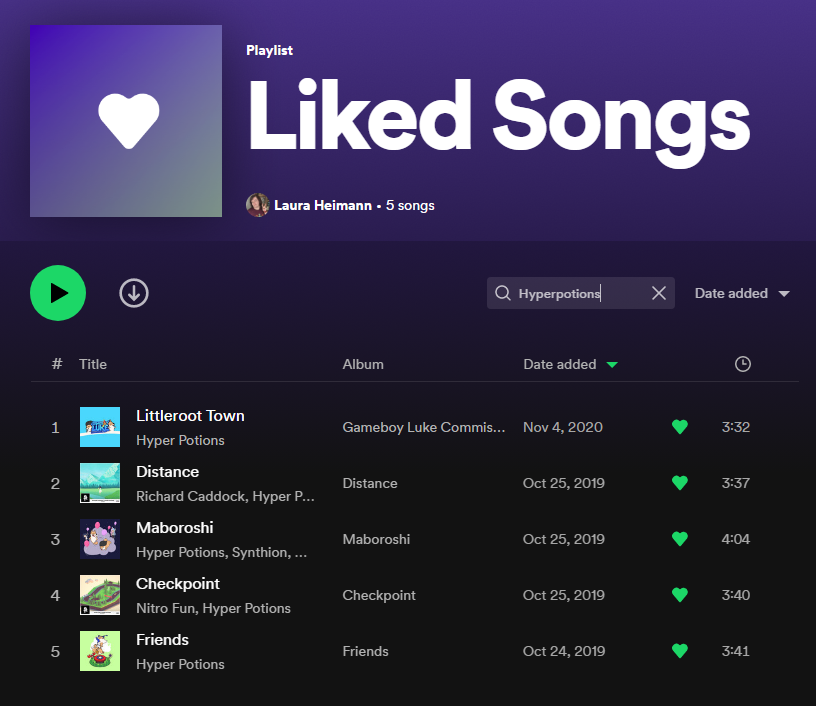The image size is (816, 706).
Task: Click the 3:40 duration value
Action: pyautogui.click(x=735, y=595)
